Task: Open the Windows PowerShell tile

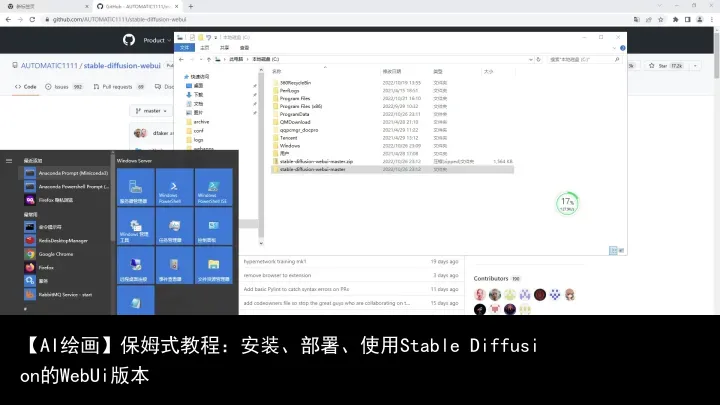Action: click(x=174, y=187)
